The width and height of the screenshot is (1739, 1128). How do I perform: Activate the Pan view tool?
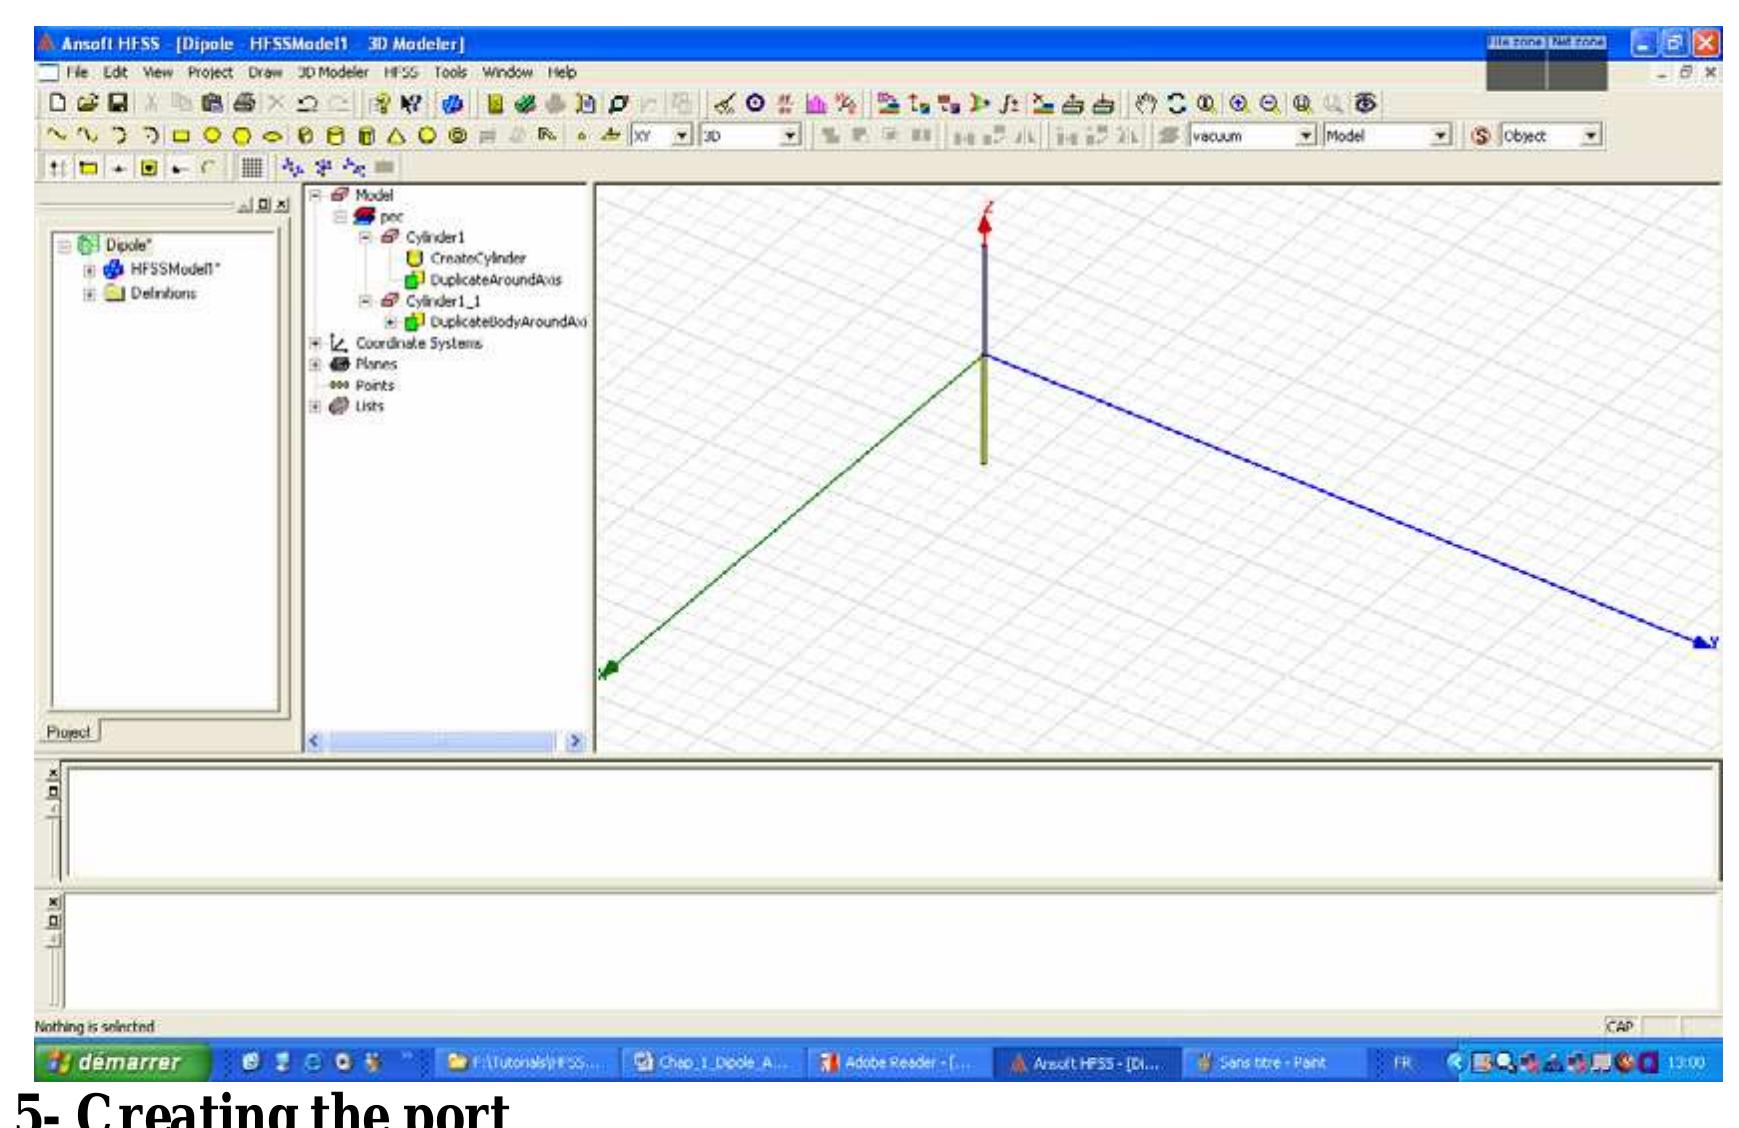(x=1146, y=101)
